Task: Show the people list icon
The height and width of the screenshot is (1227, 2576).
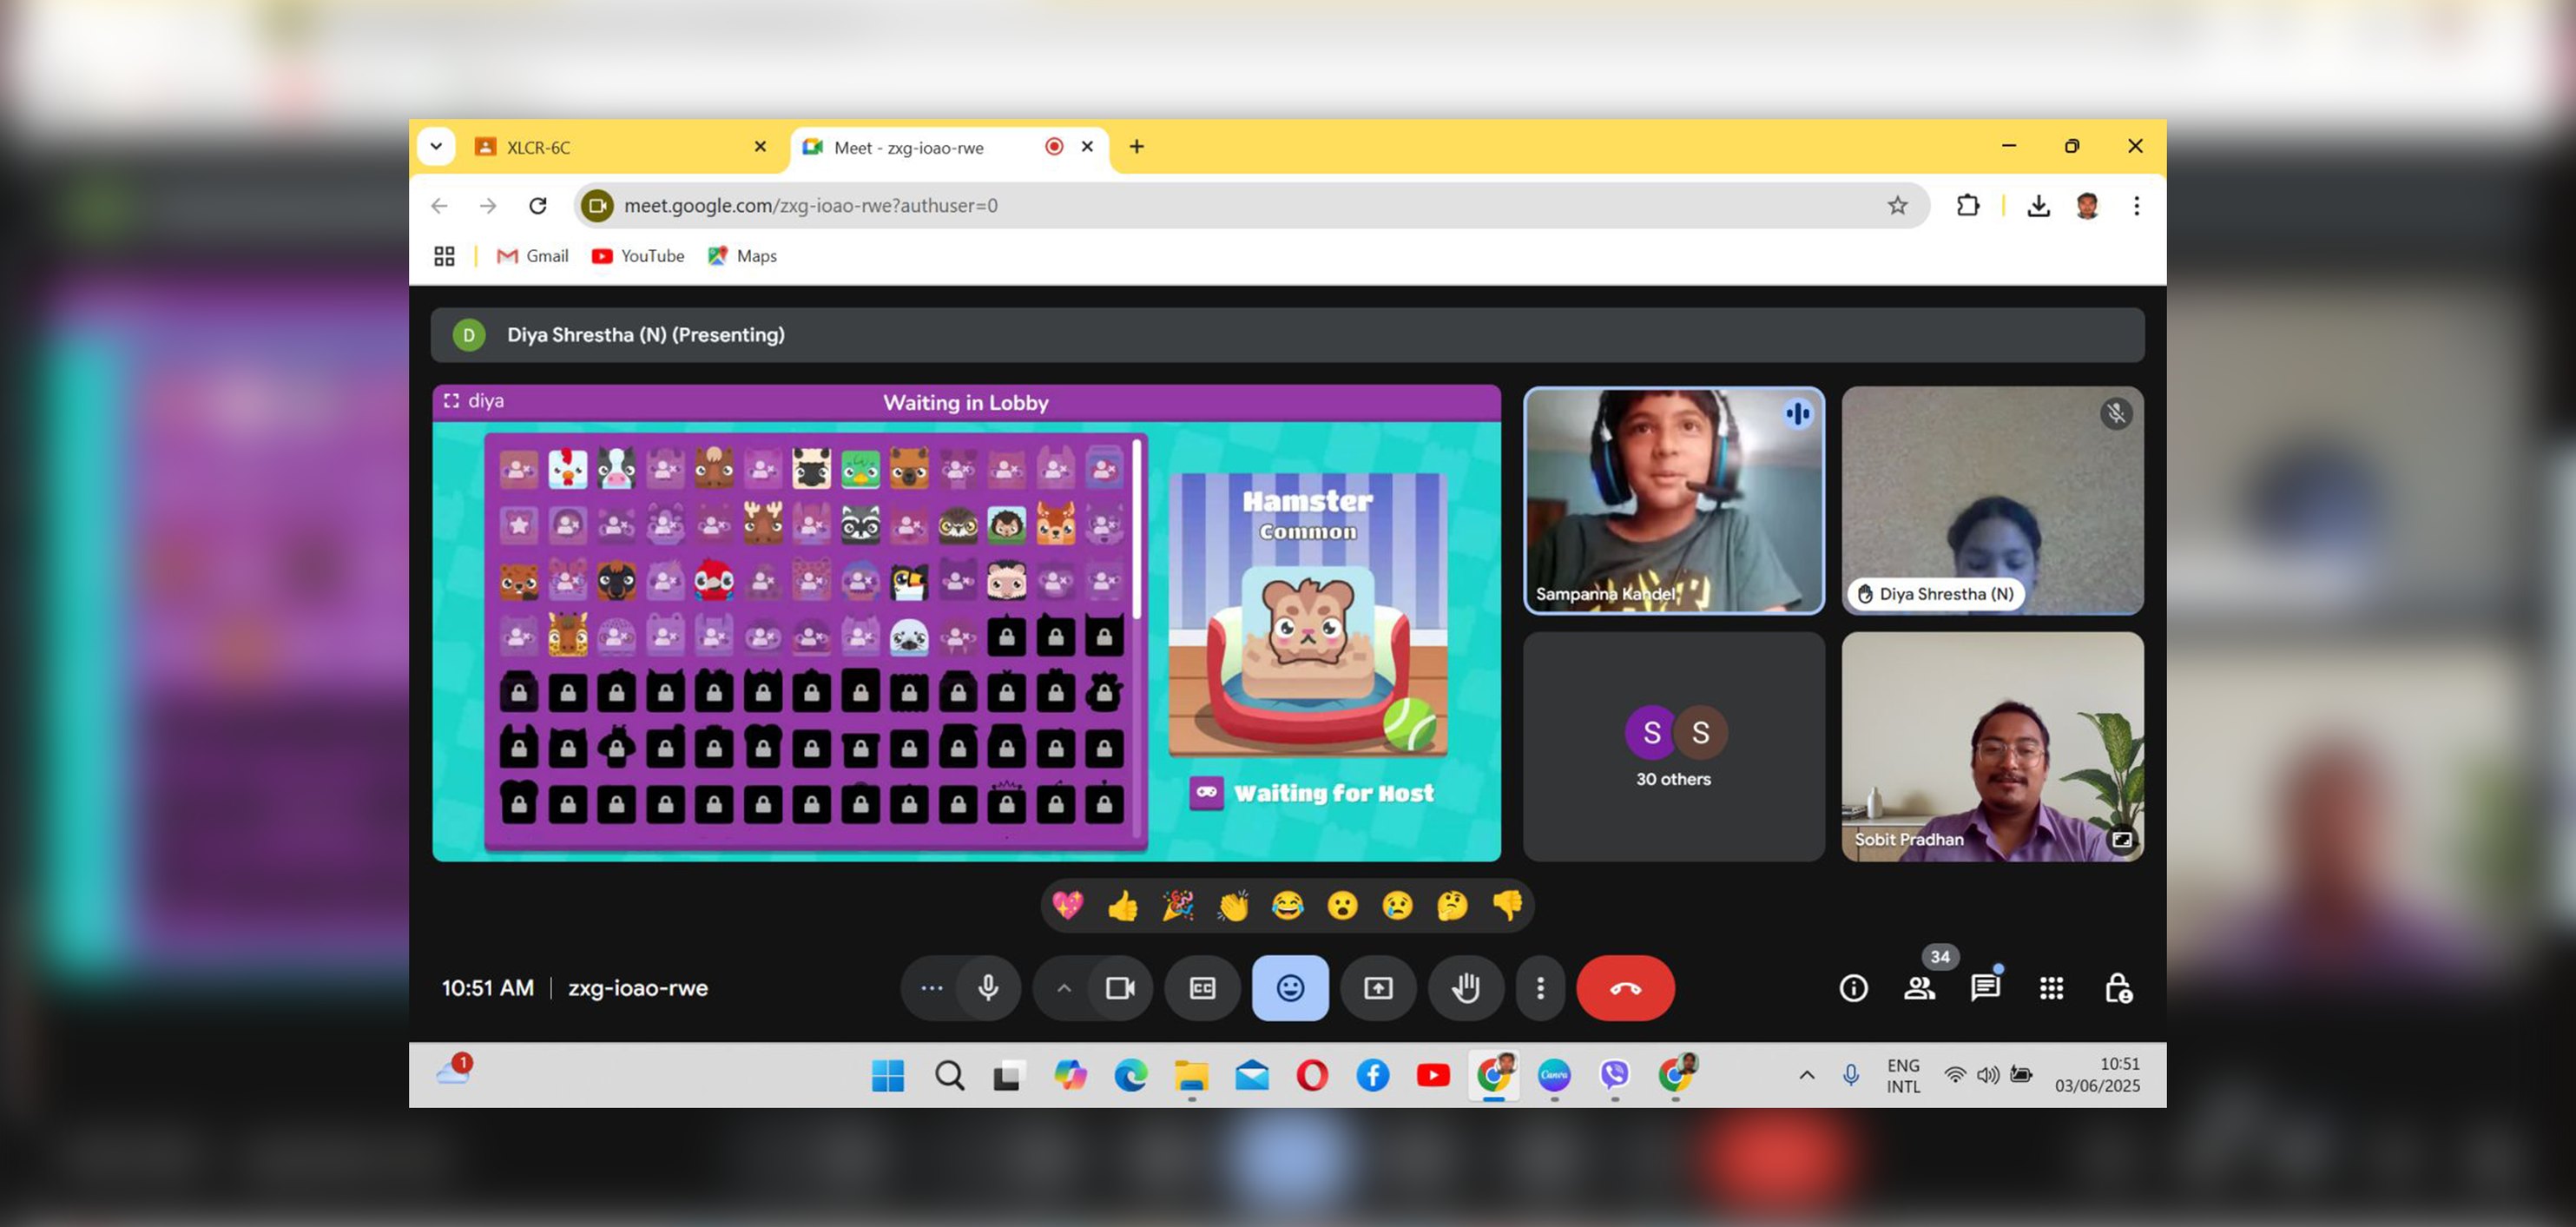Action: point(1919,988)
